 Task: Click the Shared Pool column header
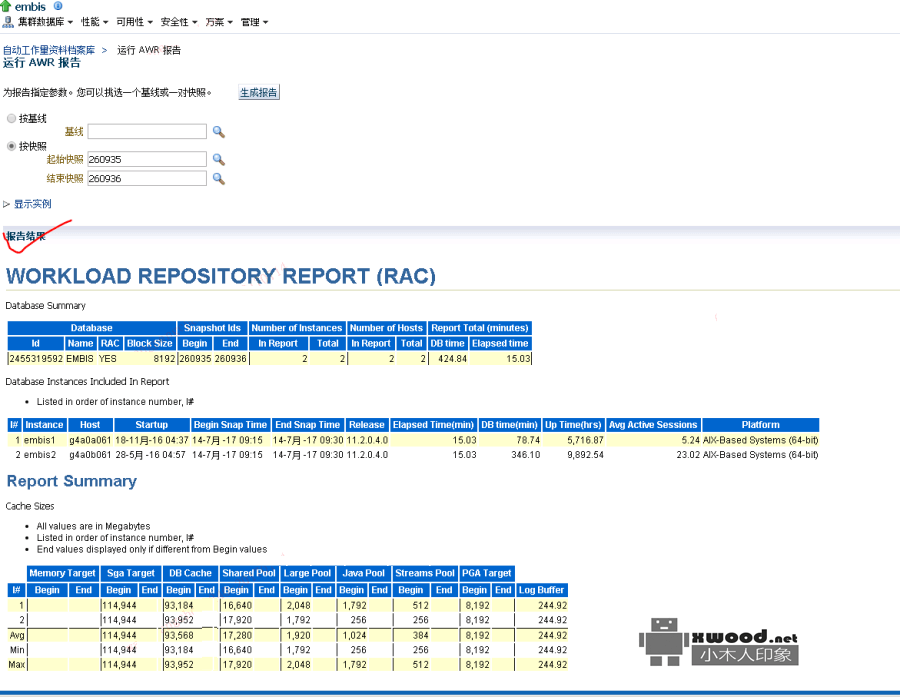point(249,573)
